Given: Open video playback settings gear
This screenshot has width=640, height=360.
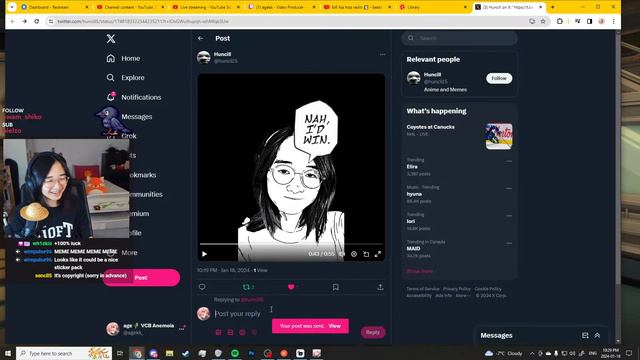Looking at the screenshot, I should tap(354, 254).
